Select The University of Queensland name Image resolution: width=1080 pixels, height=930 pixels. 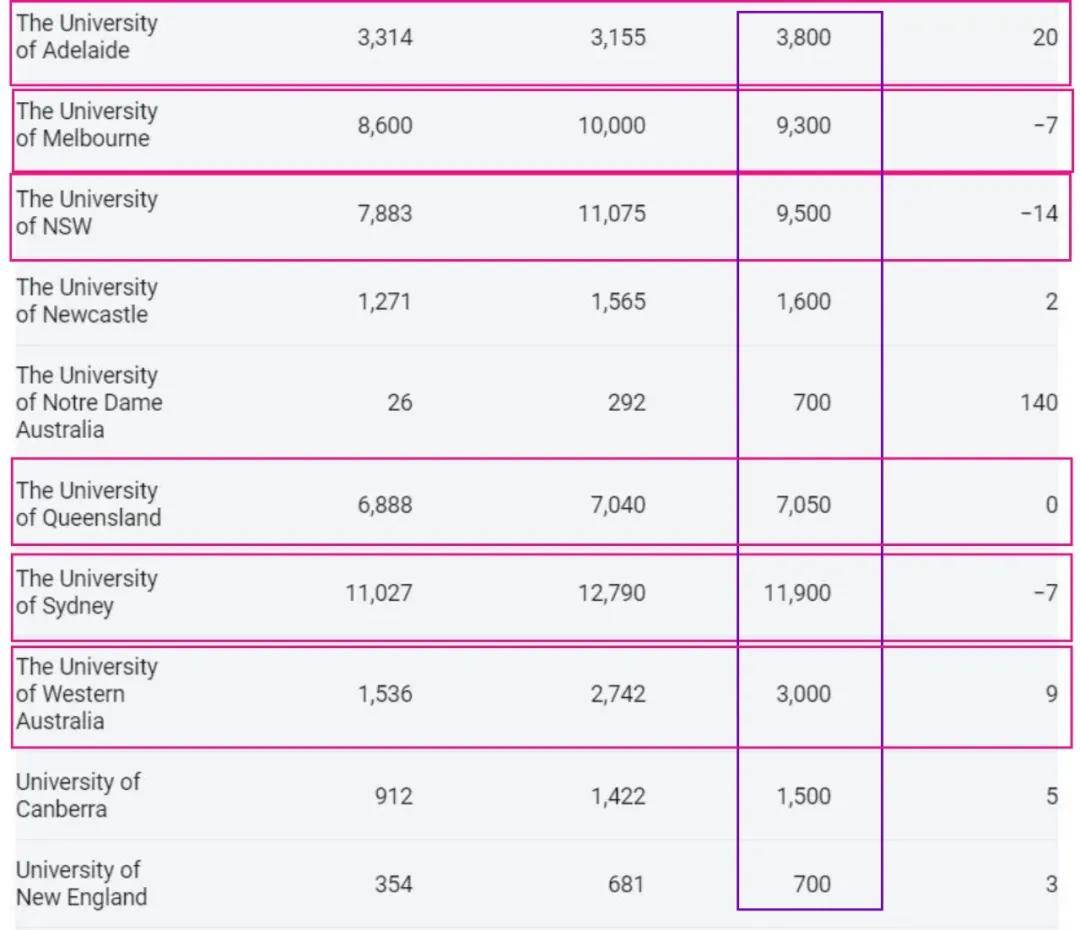tap(88, 504)
